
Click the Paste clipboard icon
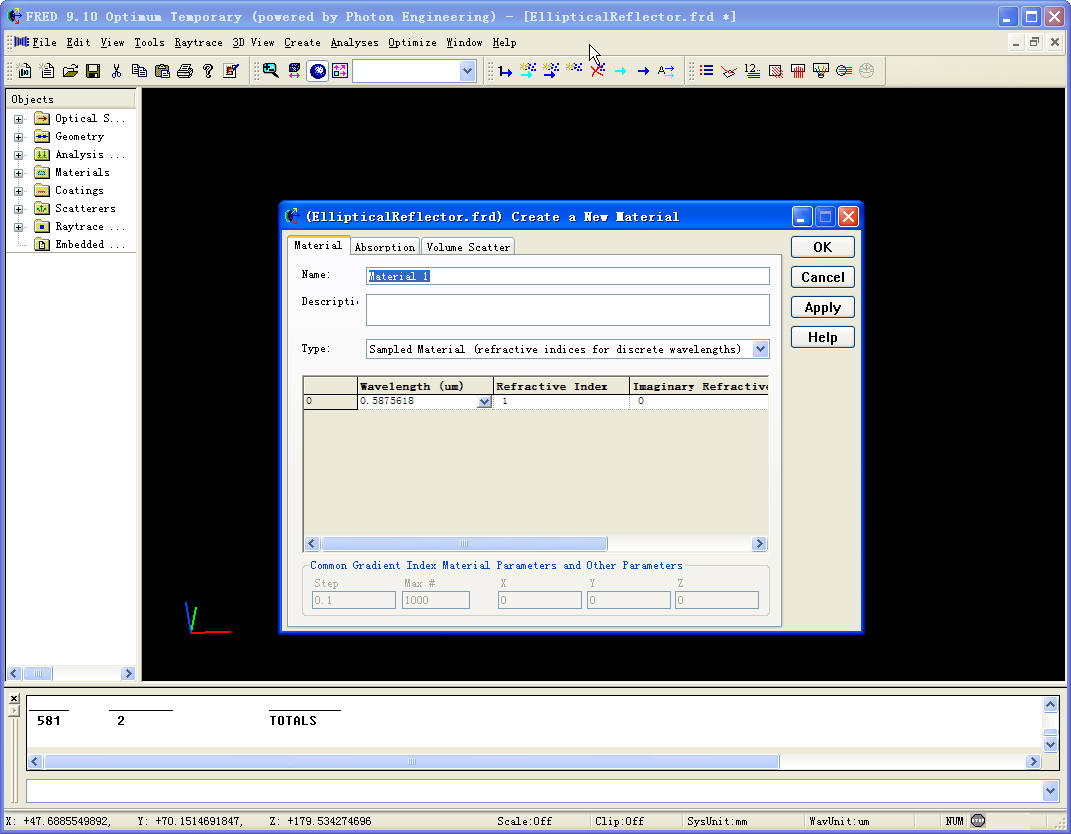(162, 70)
